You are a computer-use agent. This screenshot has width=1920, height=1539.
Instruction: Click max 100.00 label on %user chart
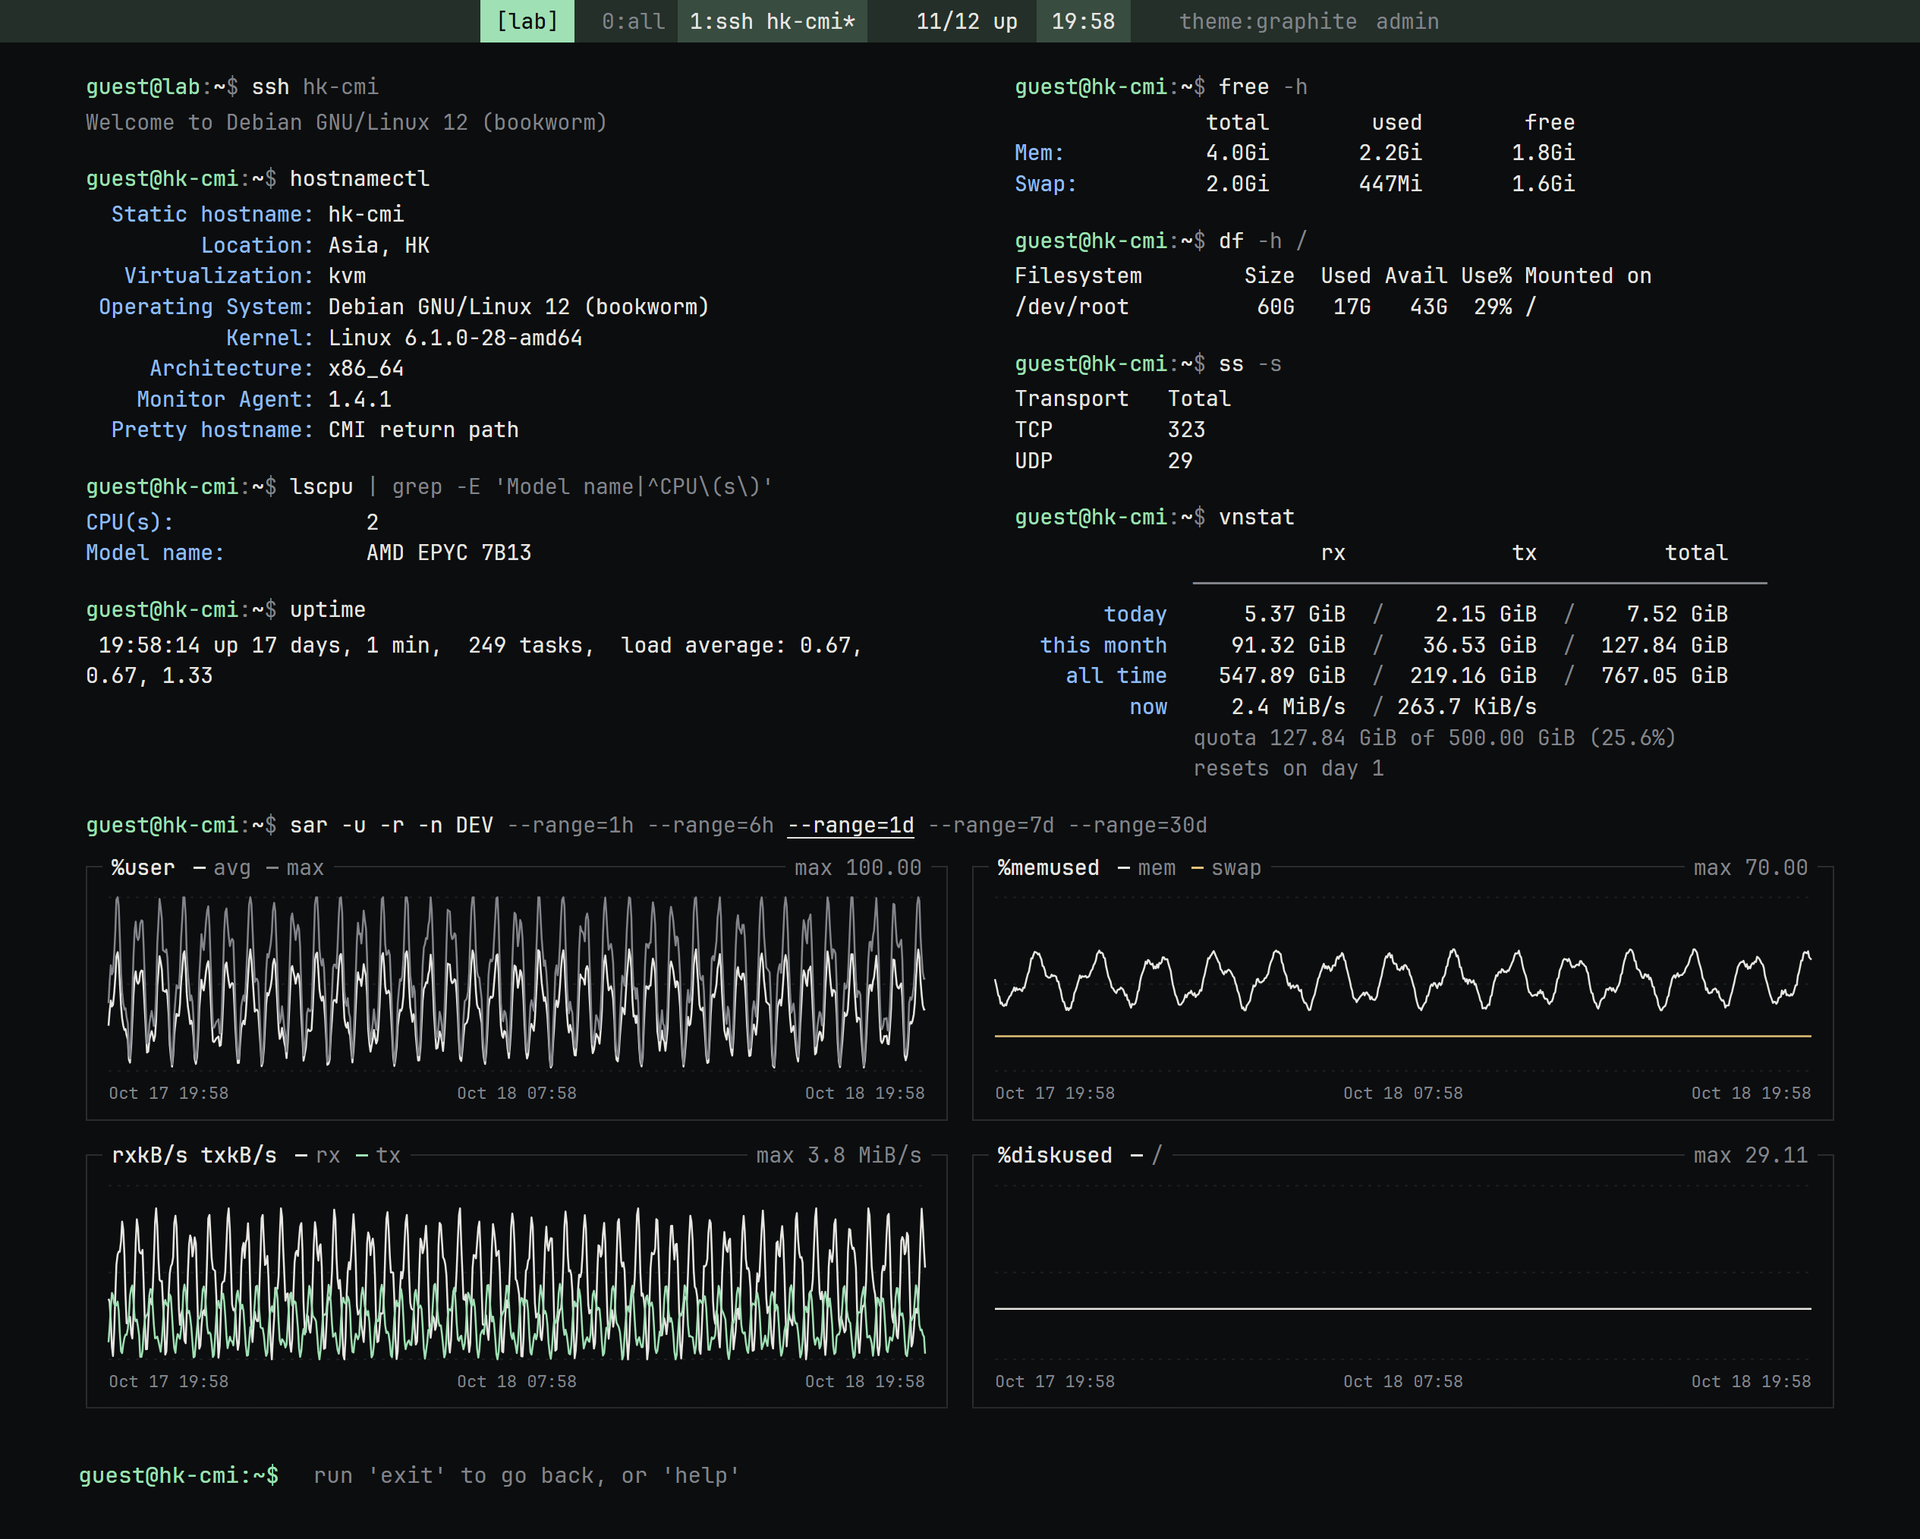point(858,868)
